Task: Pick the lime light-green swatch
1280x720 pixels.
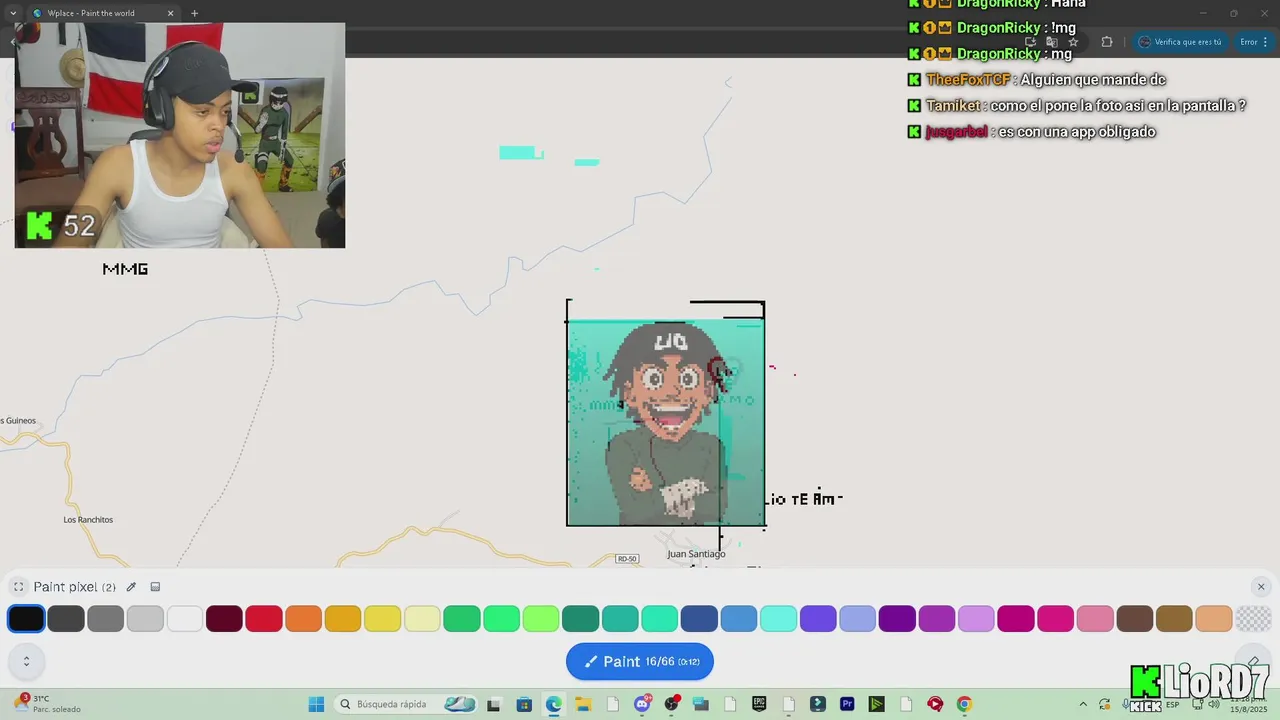Action: point(541,619)
